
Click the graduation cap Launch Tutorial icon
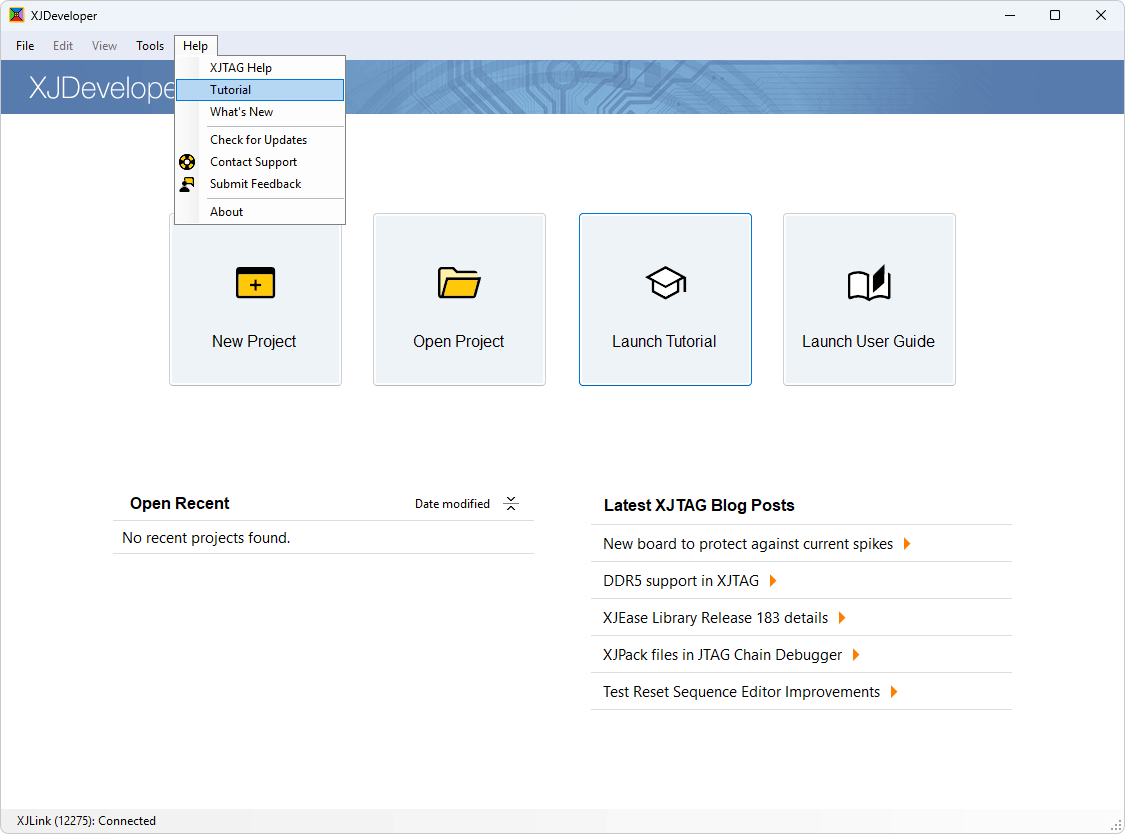pyautogui.click(x=664, y=283)
